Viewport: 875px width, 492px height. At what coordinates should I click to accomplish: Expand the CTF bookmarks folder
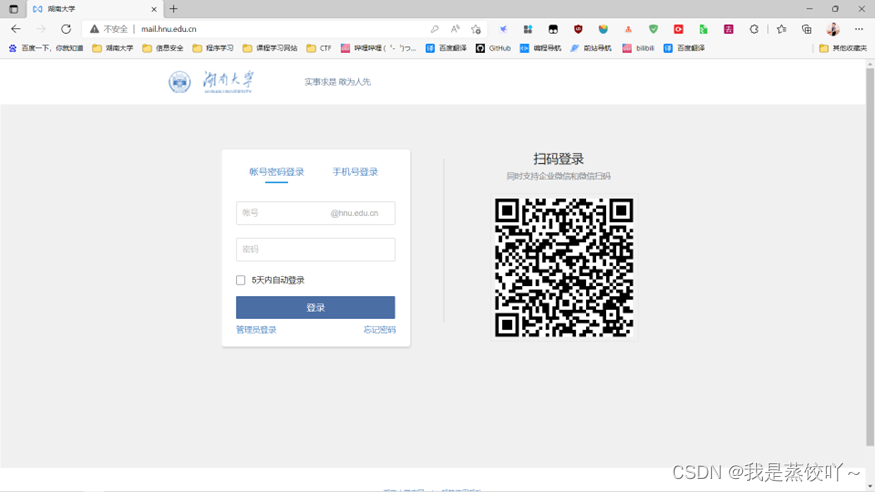click(x=319, y=49)
